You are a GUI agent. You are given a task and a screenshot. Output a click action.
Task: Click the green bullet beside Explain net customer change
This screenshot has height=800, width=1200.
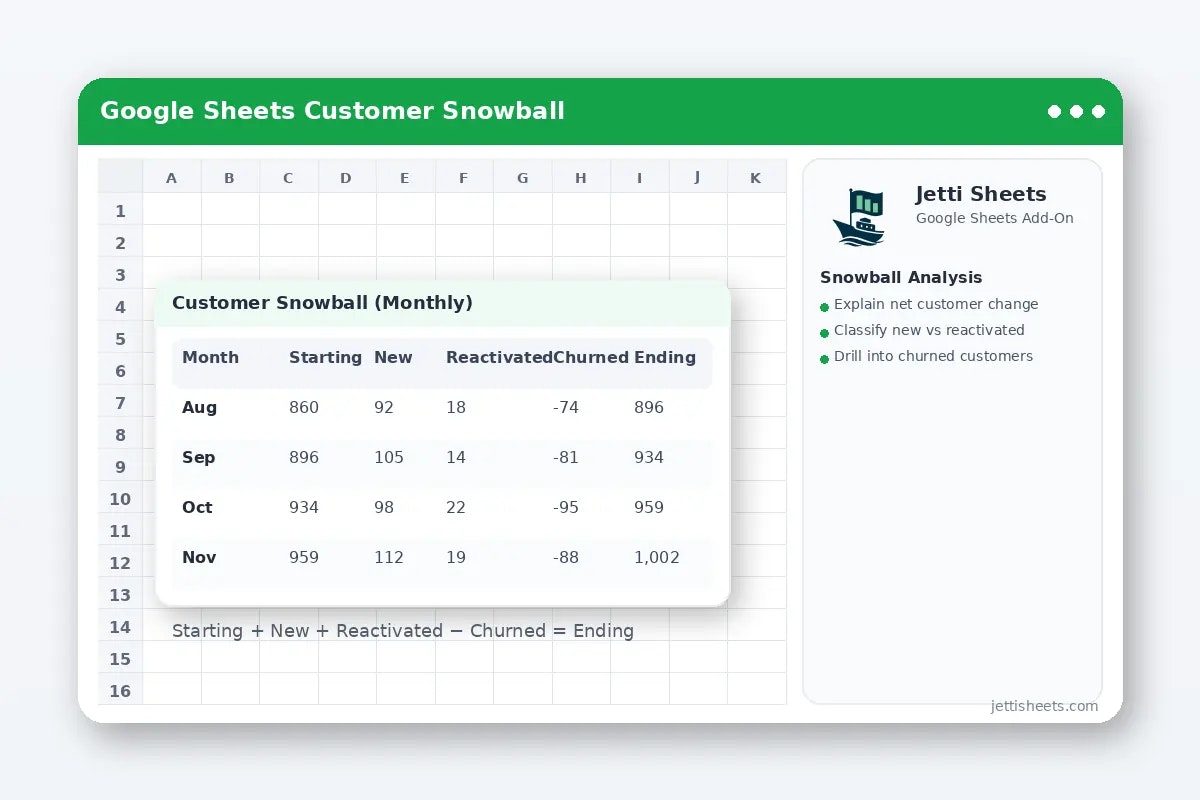(x=823, y=307)
